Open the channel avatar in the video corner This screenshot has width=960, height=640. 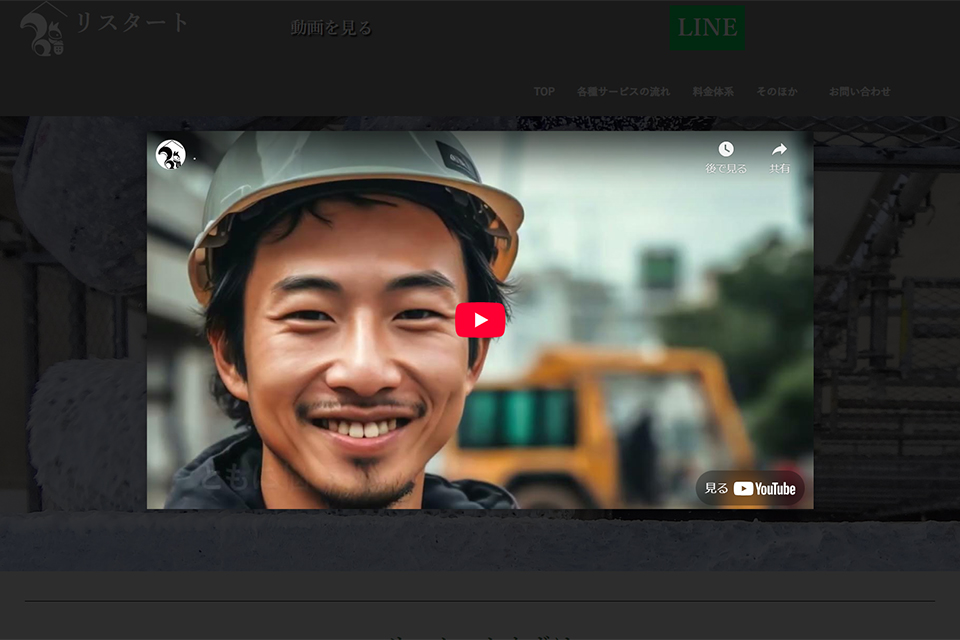(171, 155)
